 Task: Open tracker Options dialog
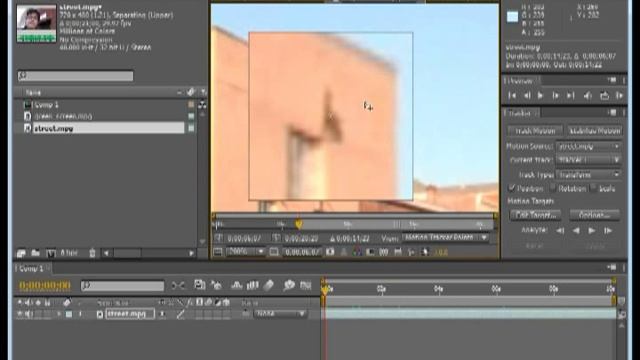(595, 215)
